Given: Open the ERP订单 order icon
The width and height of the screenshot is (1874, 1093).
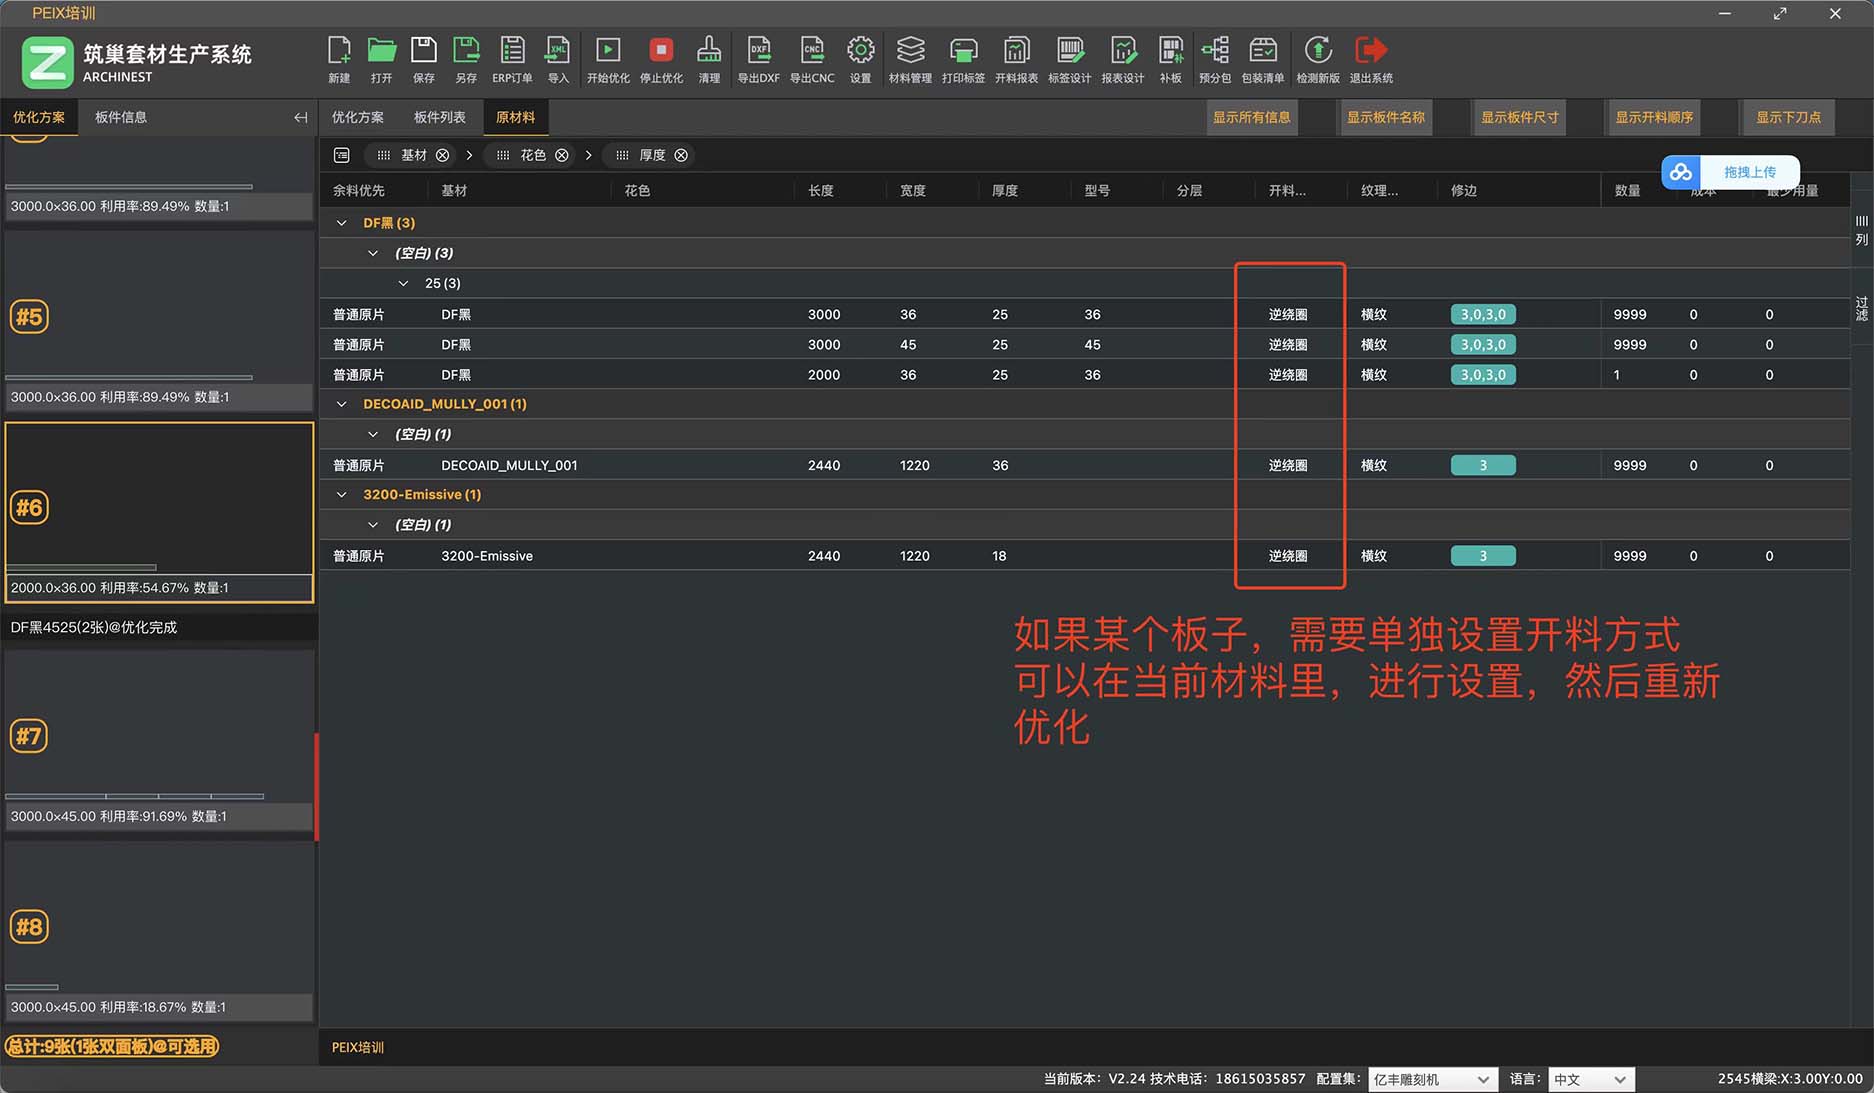Looking at the screenshot, I should (x=512, y=58).
